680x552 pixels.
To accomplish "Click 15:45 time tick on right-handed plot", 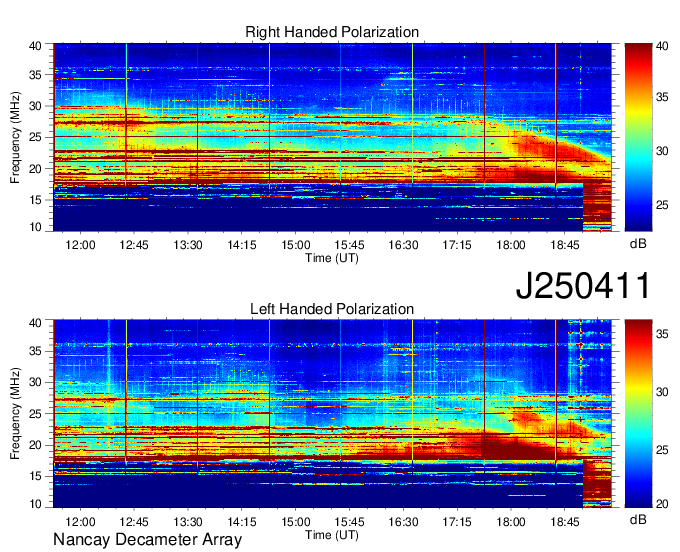I will coord(350,245).
